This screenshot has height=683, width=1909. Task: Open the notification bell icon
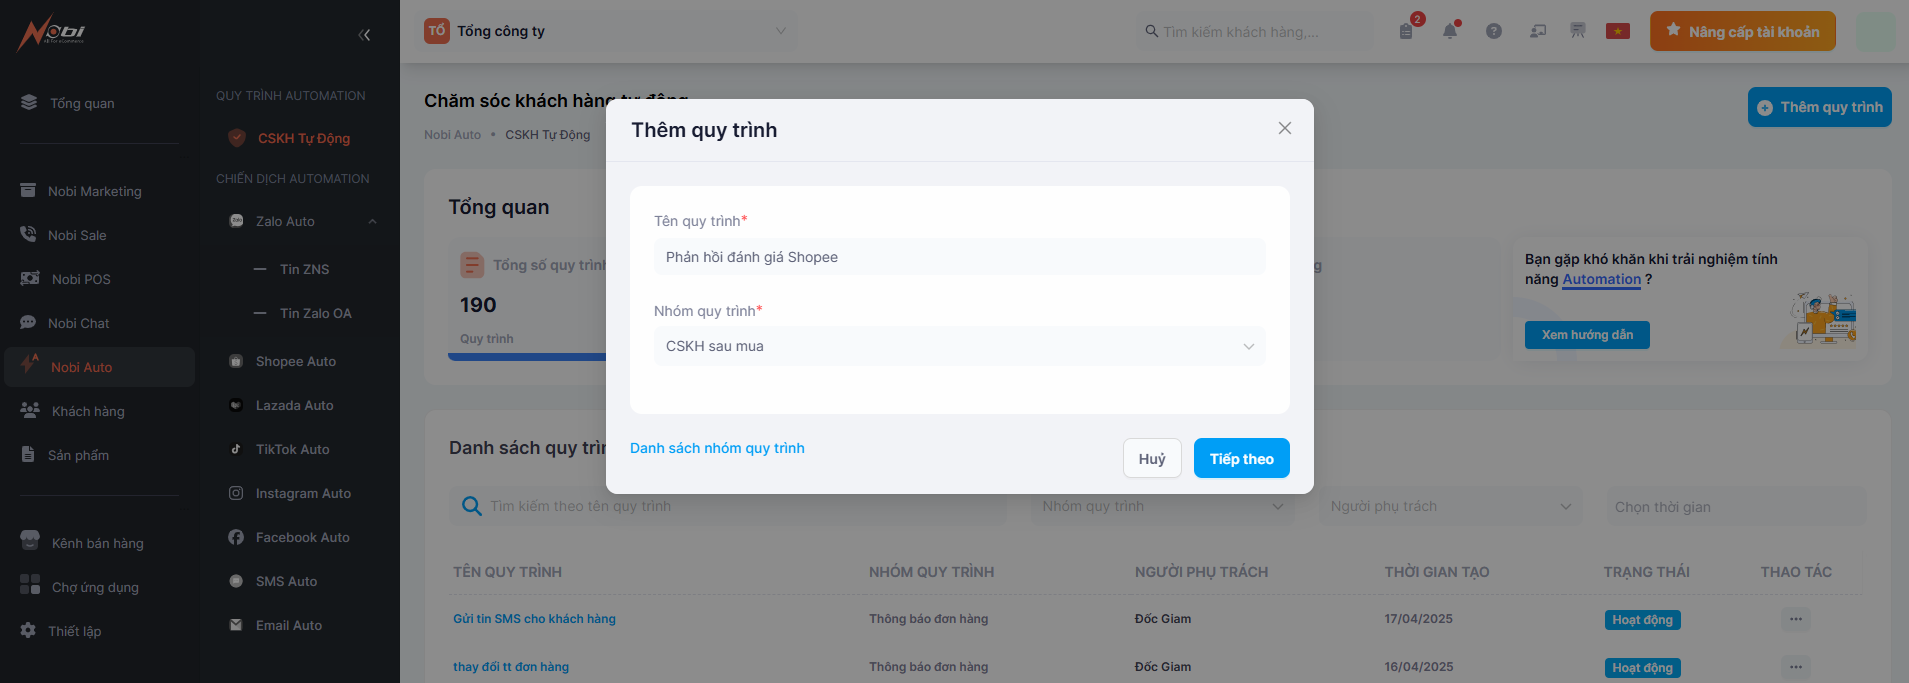[1450, 31]
